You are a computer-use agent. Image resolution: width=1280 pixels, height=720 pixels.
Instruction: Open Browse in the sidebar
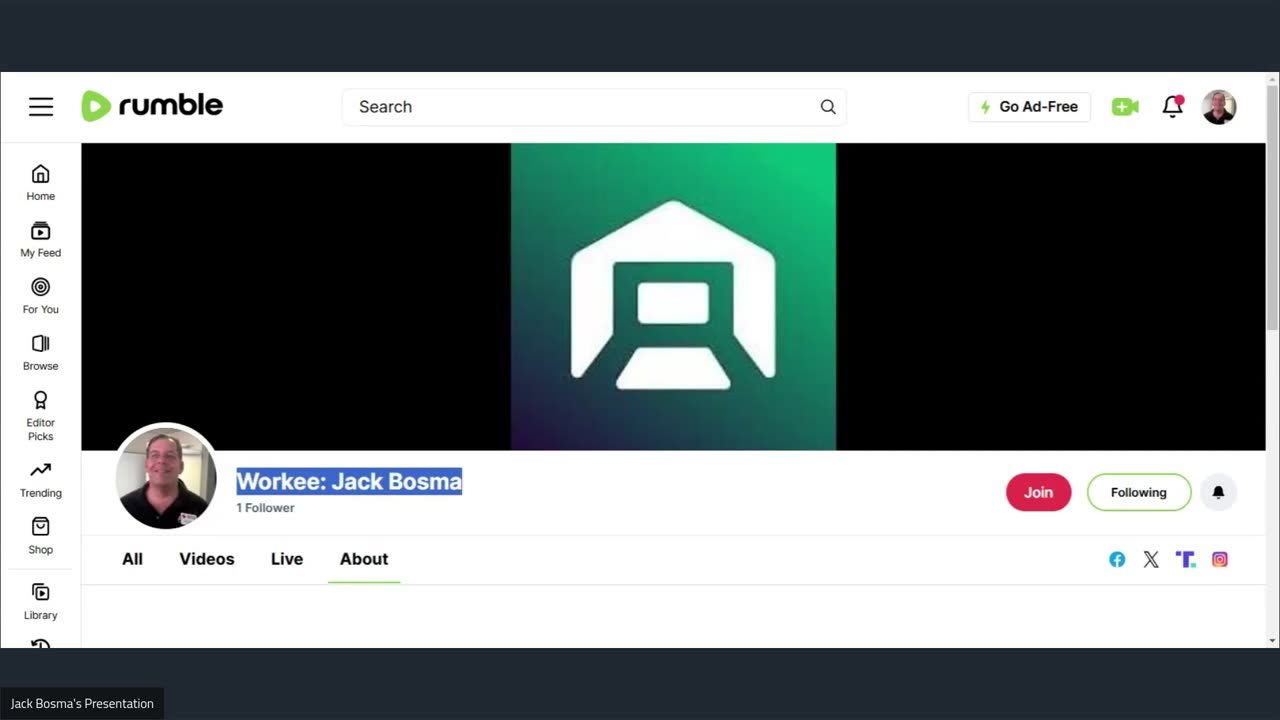(x=41, y=353)
